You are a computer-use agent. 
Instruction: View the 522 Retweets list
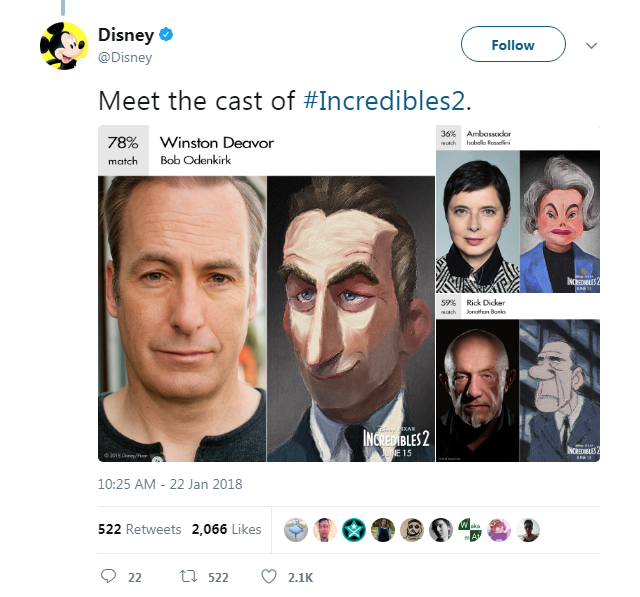140,529
